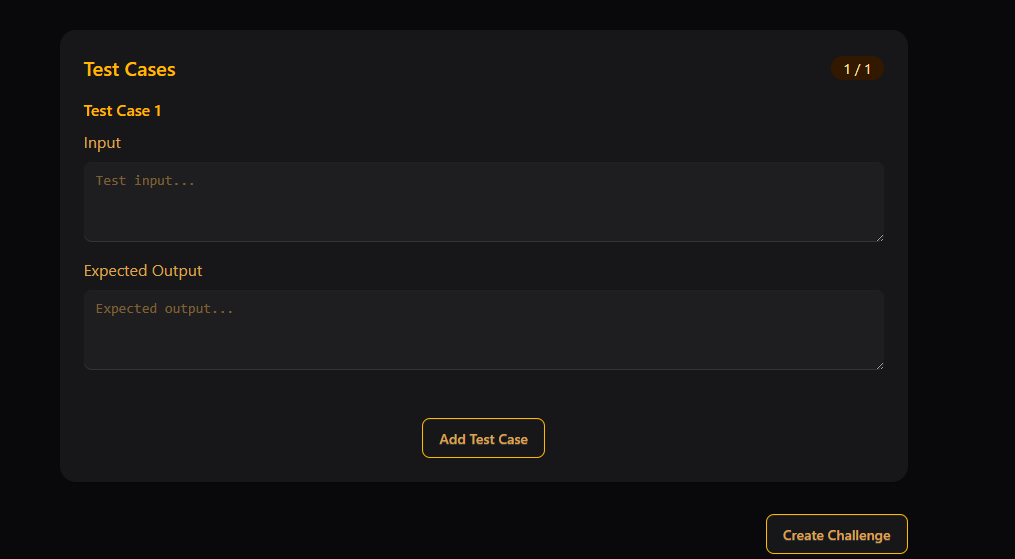Click the Test Case 1 title
This screenshot has width=1015, height=559.
pyautogui.click(x=123, y=111)
